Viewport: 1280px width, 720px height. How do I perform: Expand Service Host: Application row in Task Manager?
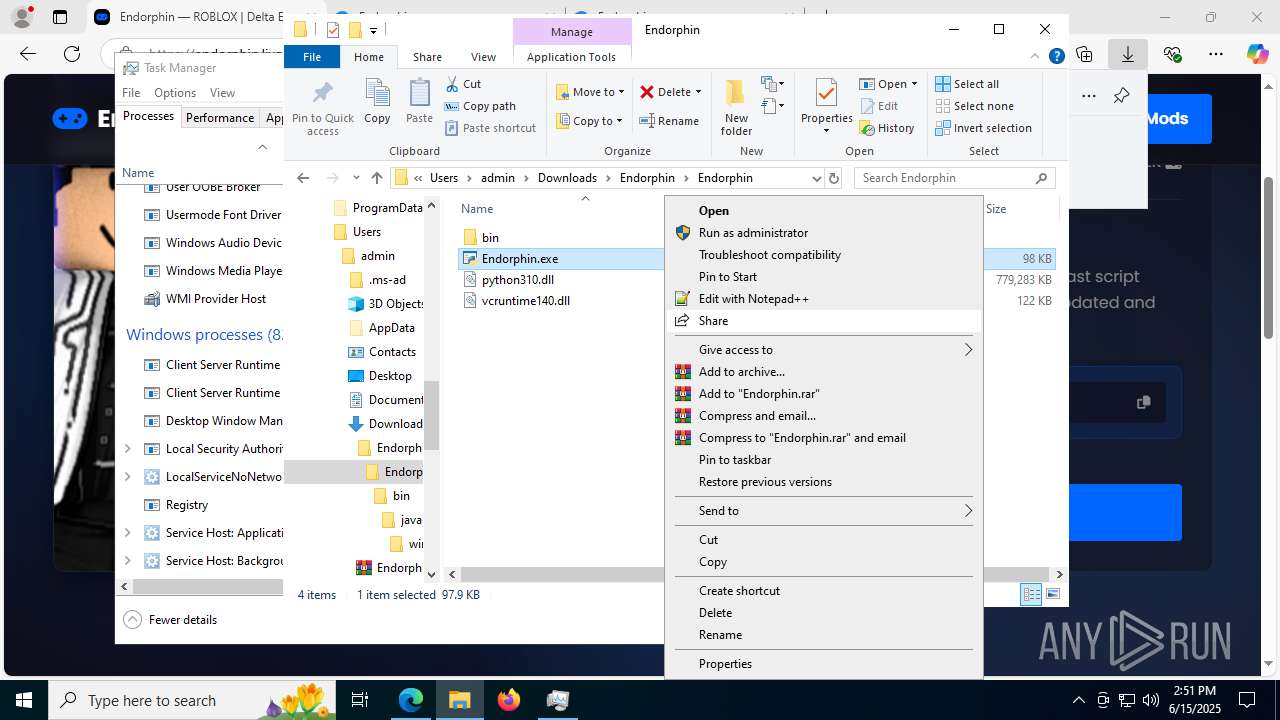(x=127, y=533)
